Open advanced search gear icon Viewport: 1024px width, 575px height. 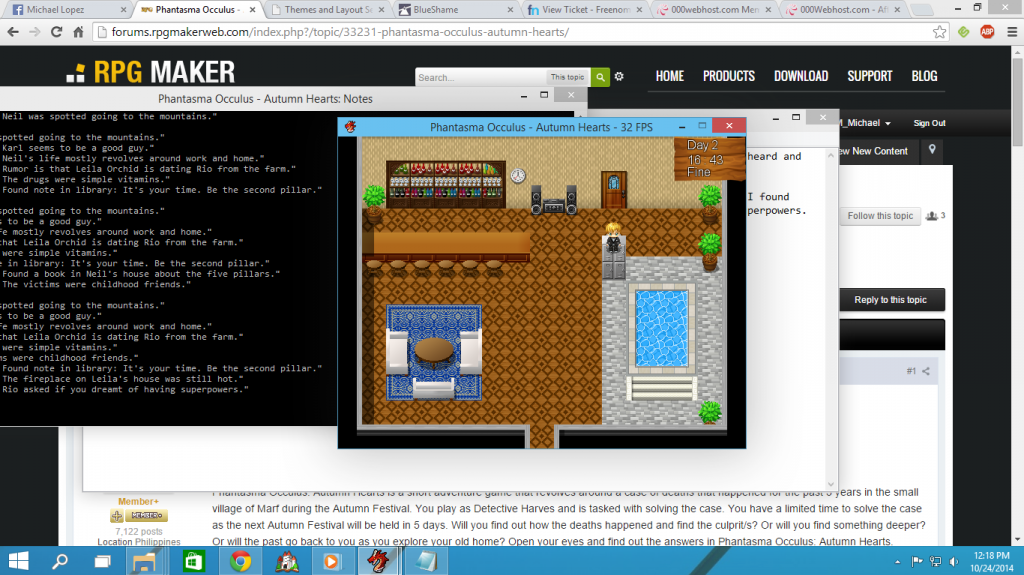click(619, 77)
